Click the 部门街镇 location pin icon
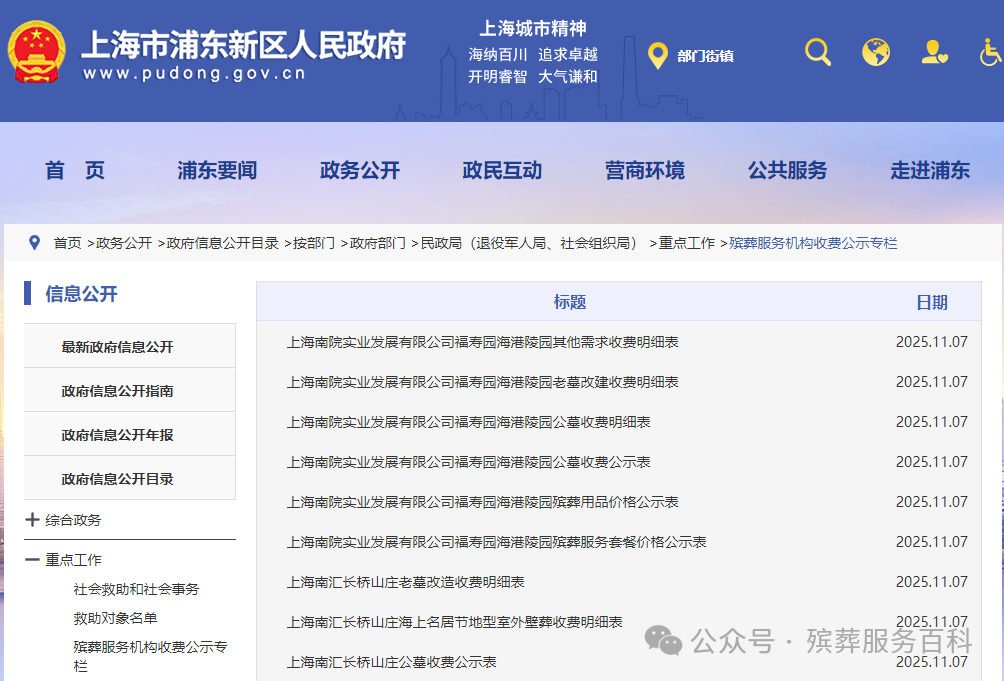Screen dimensions: 1004x681 pyautogui.click(x=656, y=56)
